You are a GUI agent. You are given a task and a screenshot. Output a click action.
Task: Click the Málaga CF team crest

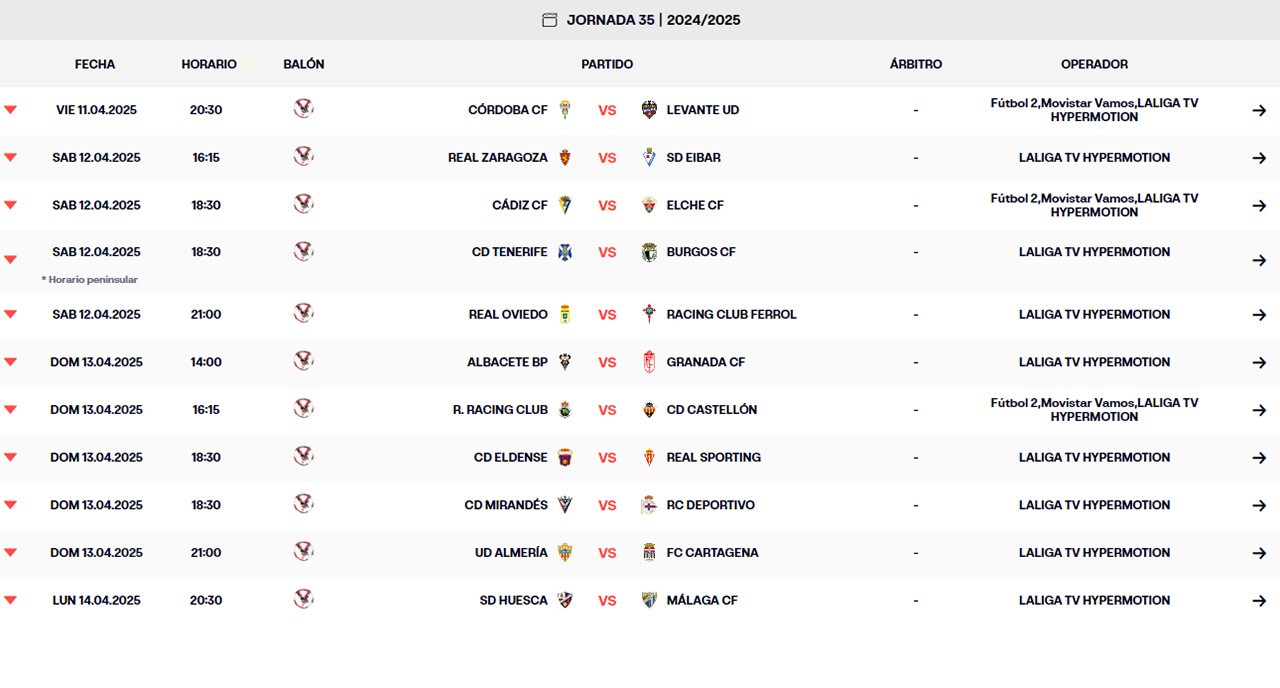coord(649,600)
